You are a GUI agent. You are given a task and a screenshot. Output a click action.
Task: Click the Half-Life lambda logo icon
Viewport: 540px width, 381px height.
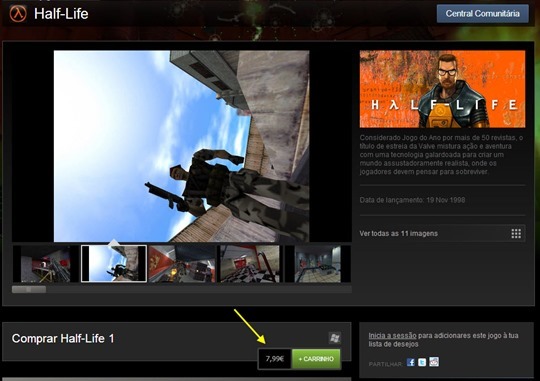pos(18,14)
